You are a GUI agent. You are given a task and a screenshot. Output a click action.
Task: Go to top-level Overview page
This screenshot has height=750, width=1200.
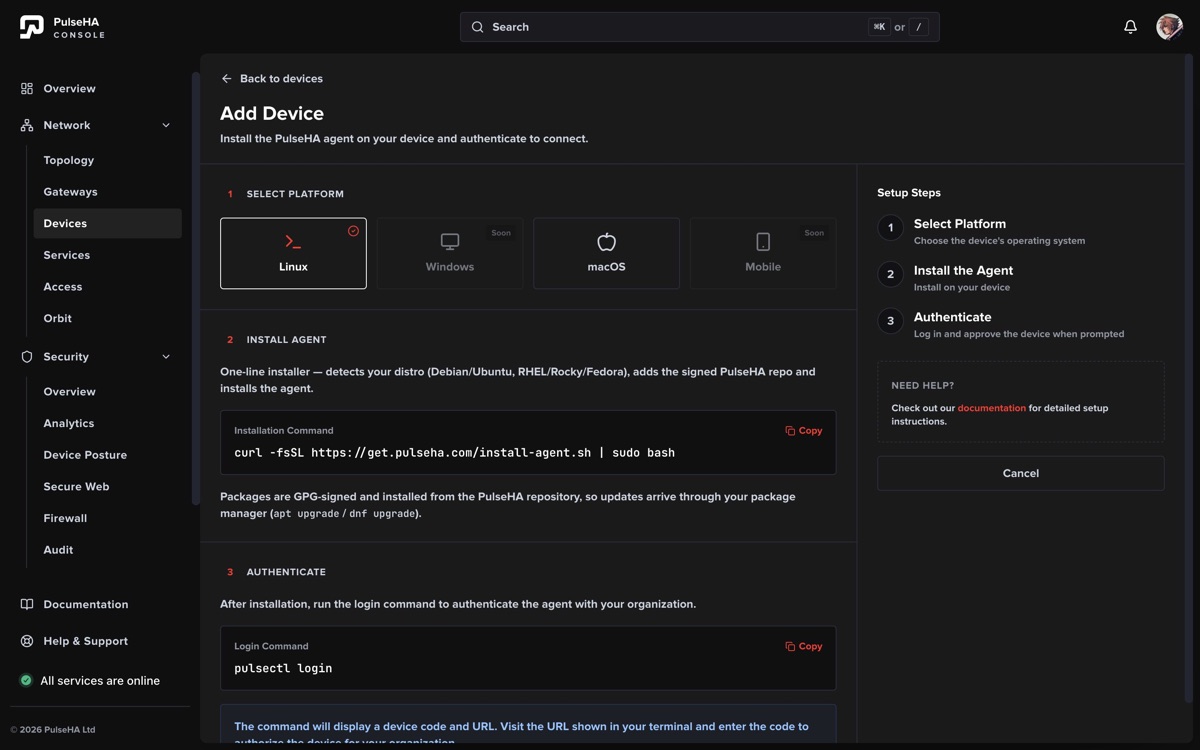tap(96, 89)
